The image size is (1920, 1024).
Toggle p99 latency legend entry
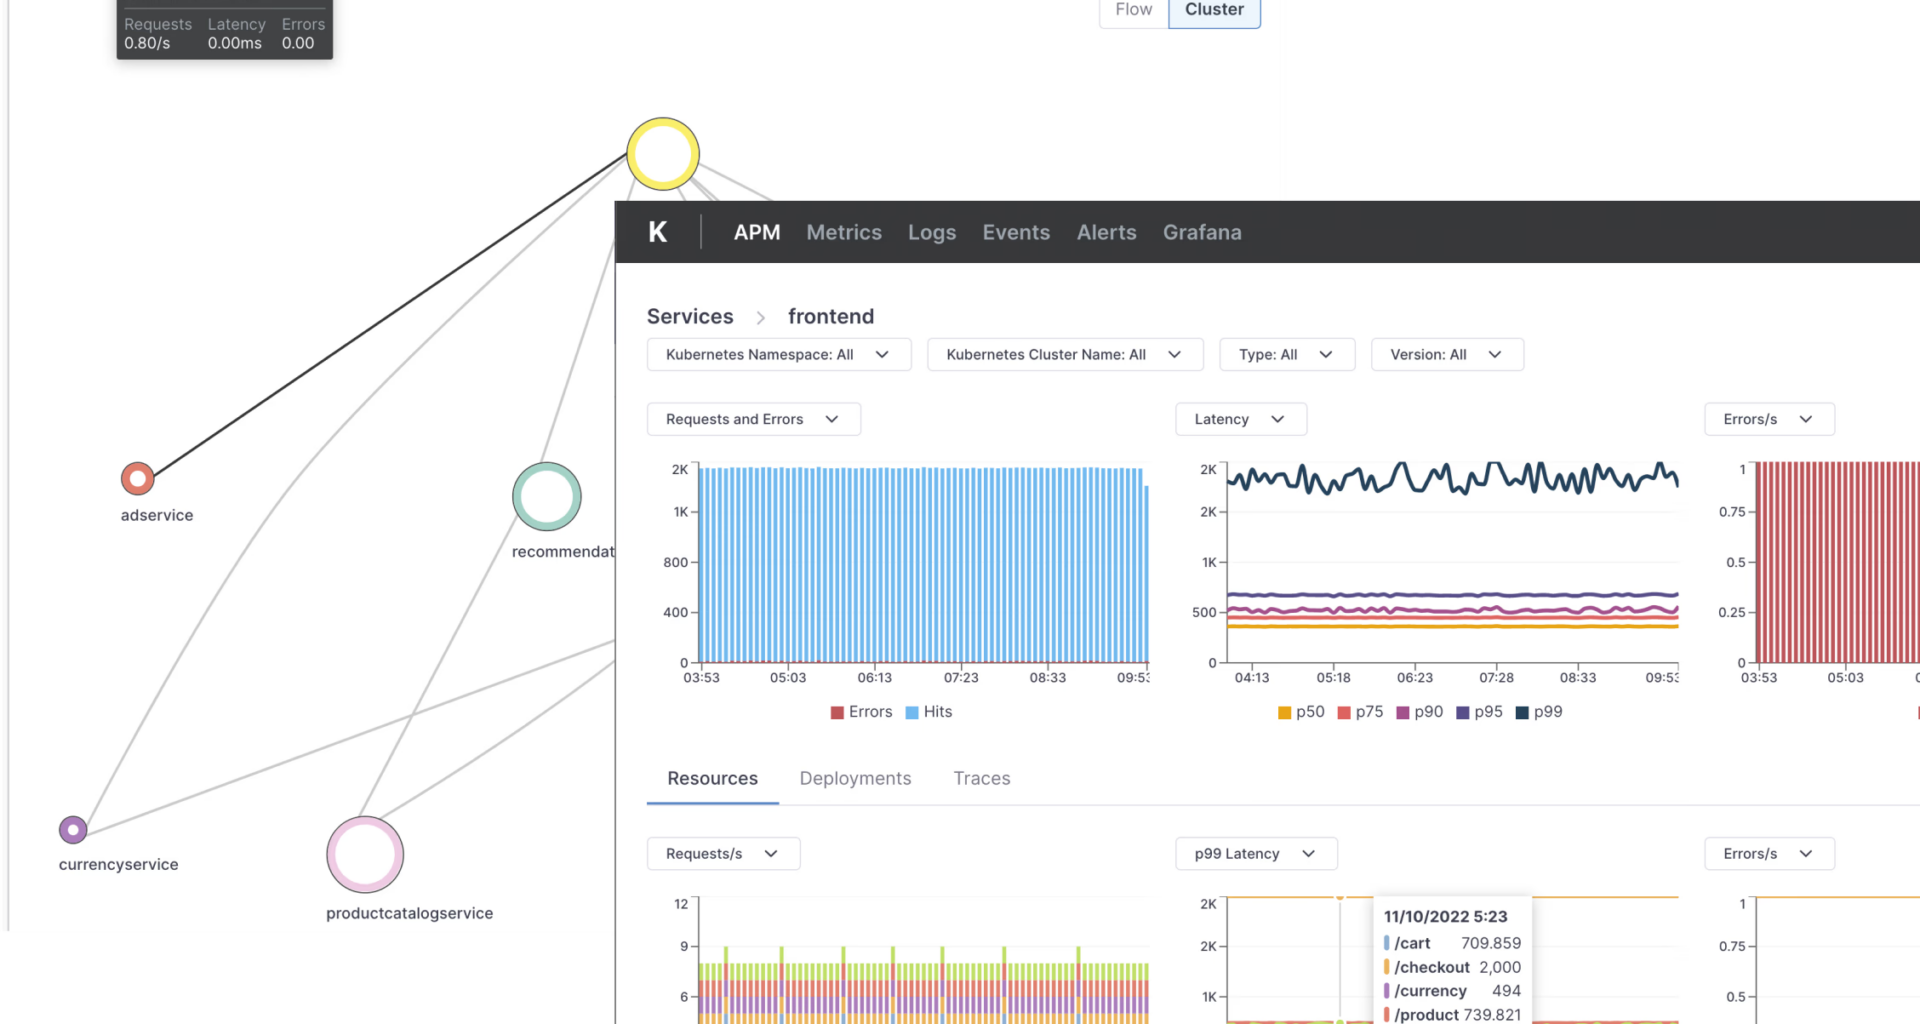pyautogui.click(x=1539, y=712)
